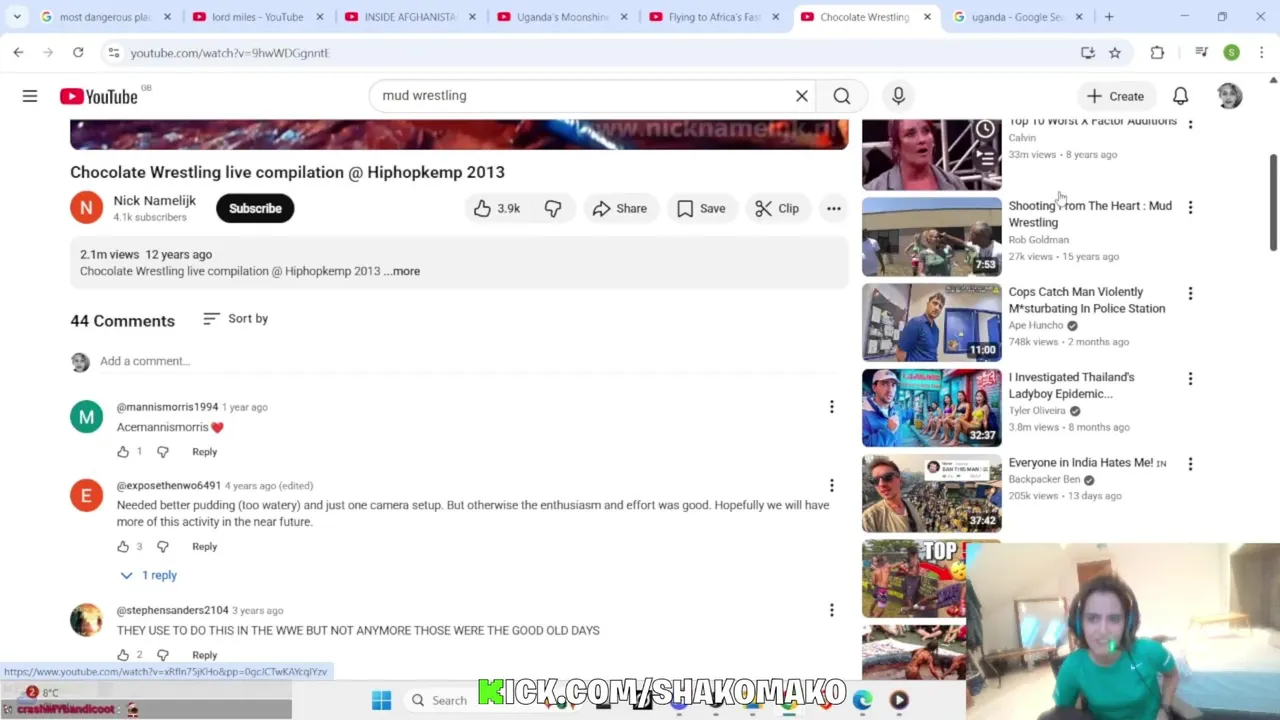Switch to the uganda Google Search tab
The width and height of the screenshot is (1280, 720).
click(x=1017, y=17)
